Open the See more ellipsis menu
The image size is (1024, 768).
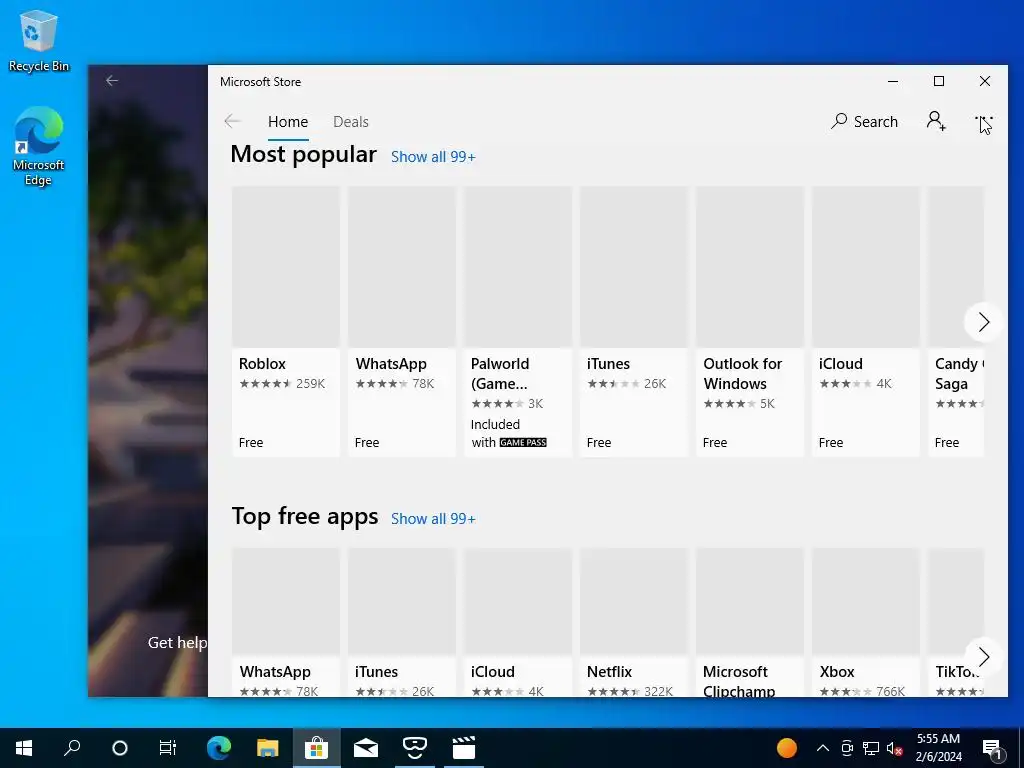point(984,121)
